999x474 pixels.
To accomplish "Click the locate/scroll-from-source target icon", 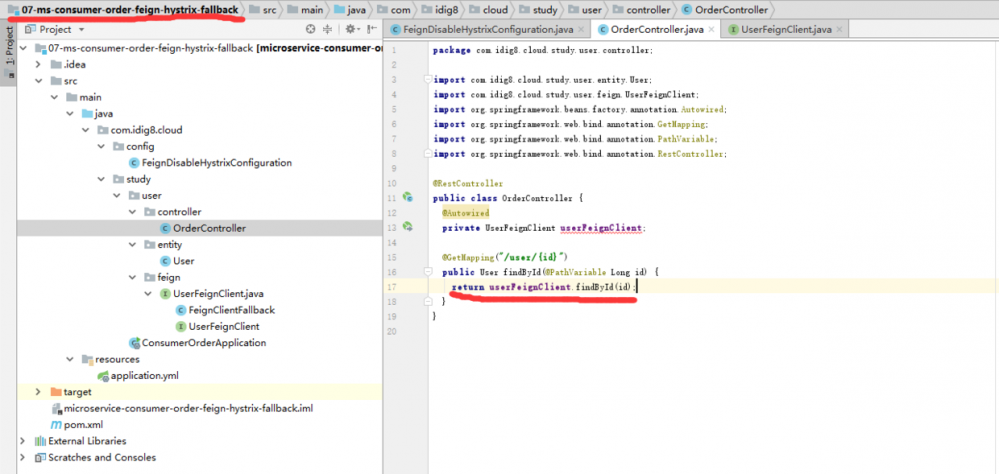I will click(x=309, y=30).
